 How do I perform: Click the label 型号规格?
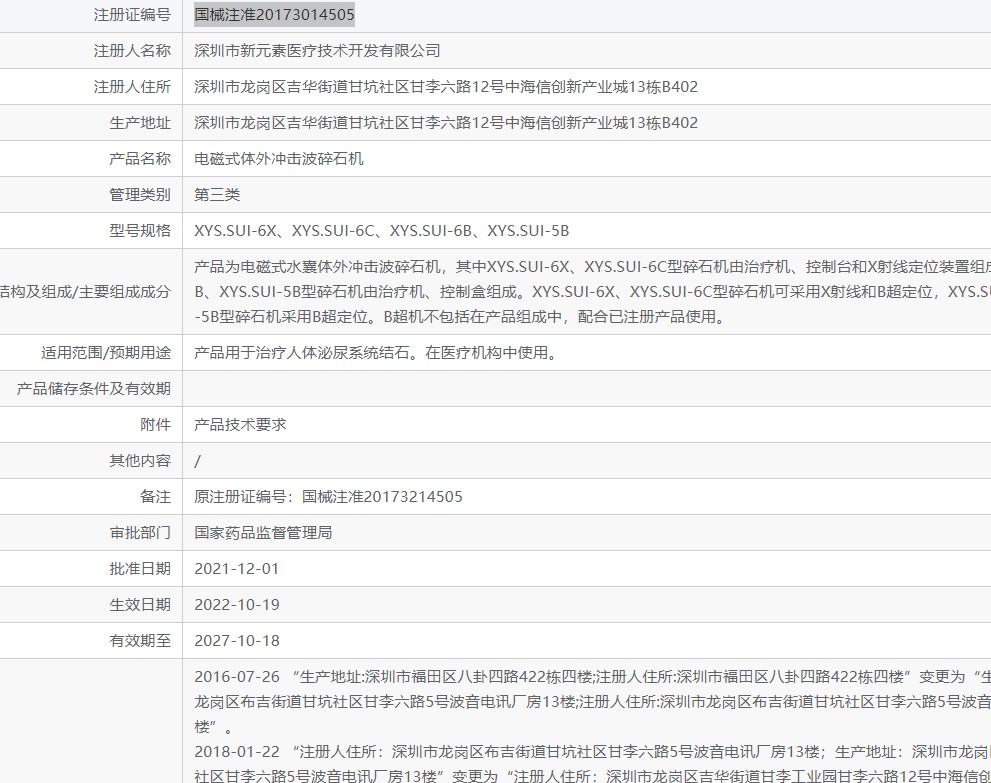pos(140,231)
